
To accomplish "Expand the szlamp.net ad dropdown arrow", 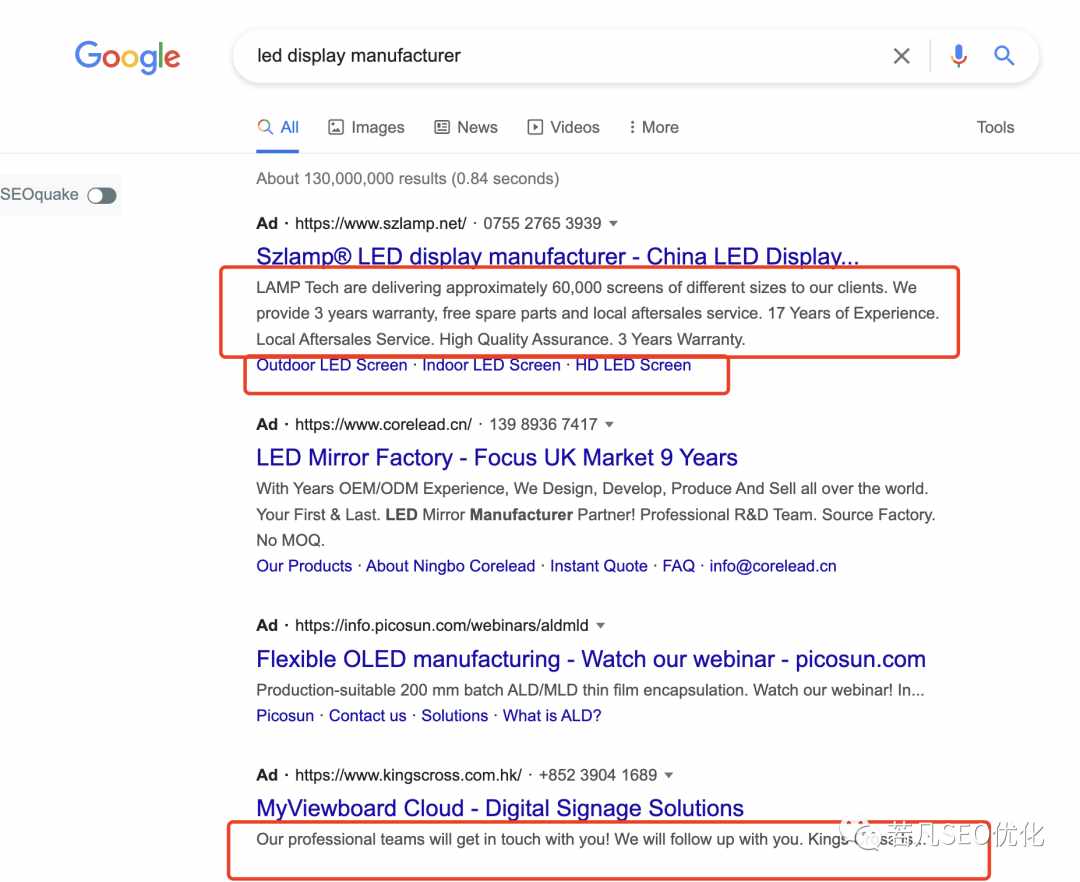I will (614, 224).
